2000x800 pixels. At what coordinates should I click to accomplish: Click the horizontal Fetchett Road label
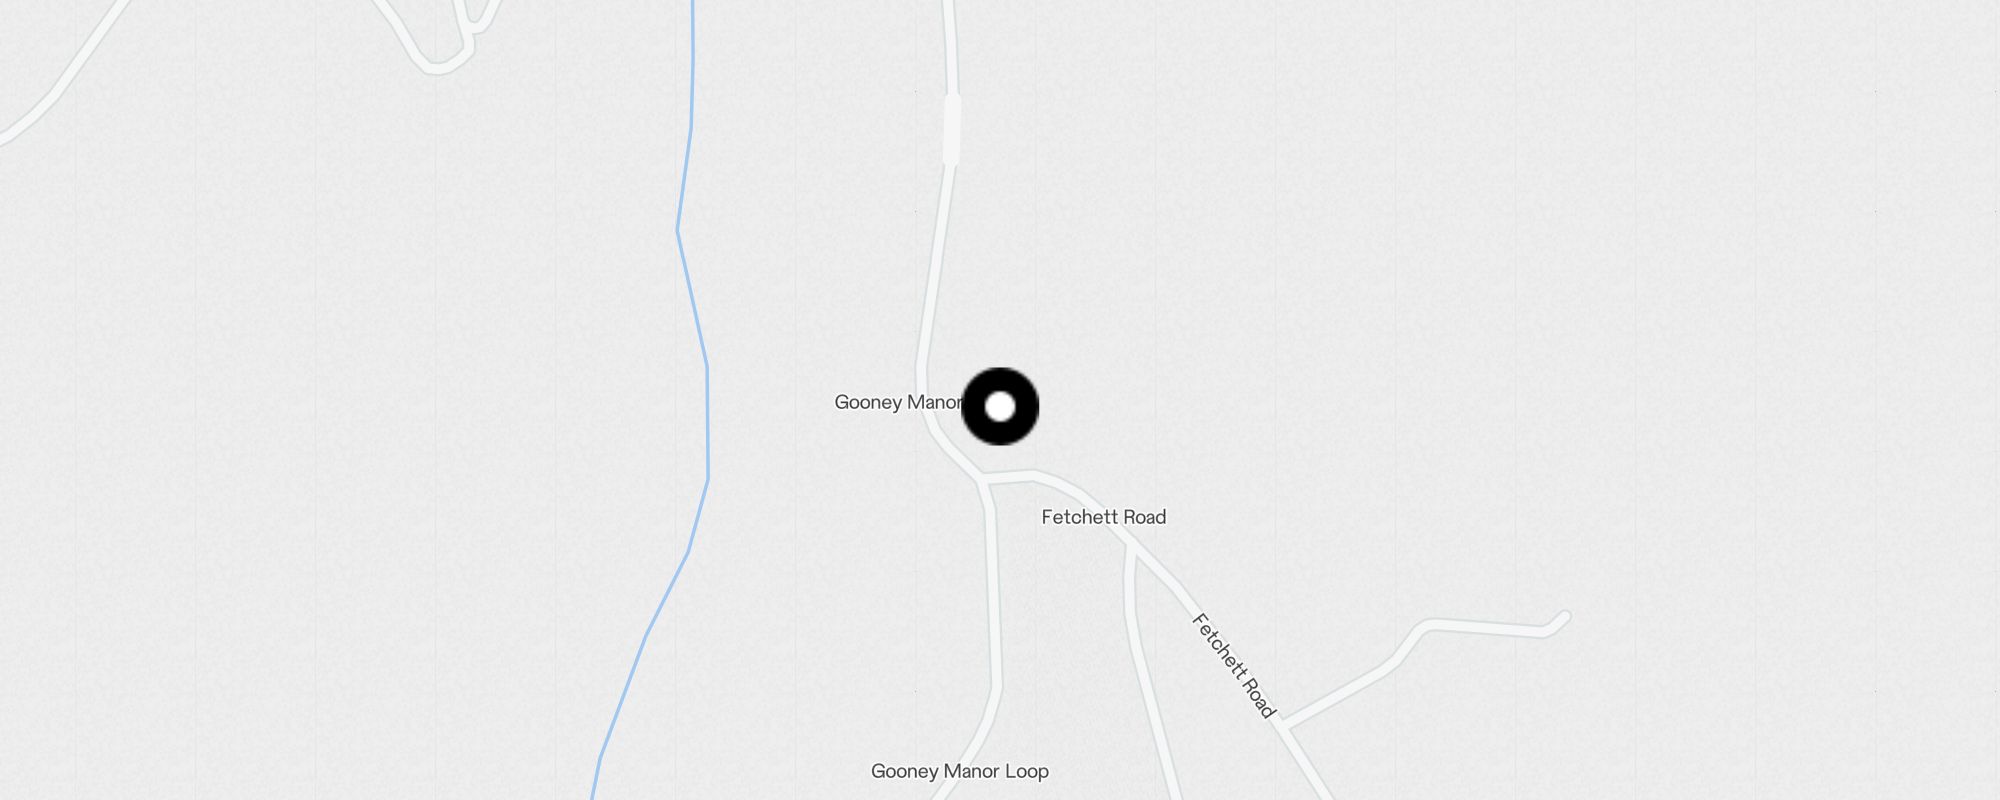tap(1103, 517)
